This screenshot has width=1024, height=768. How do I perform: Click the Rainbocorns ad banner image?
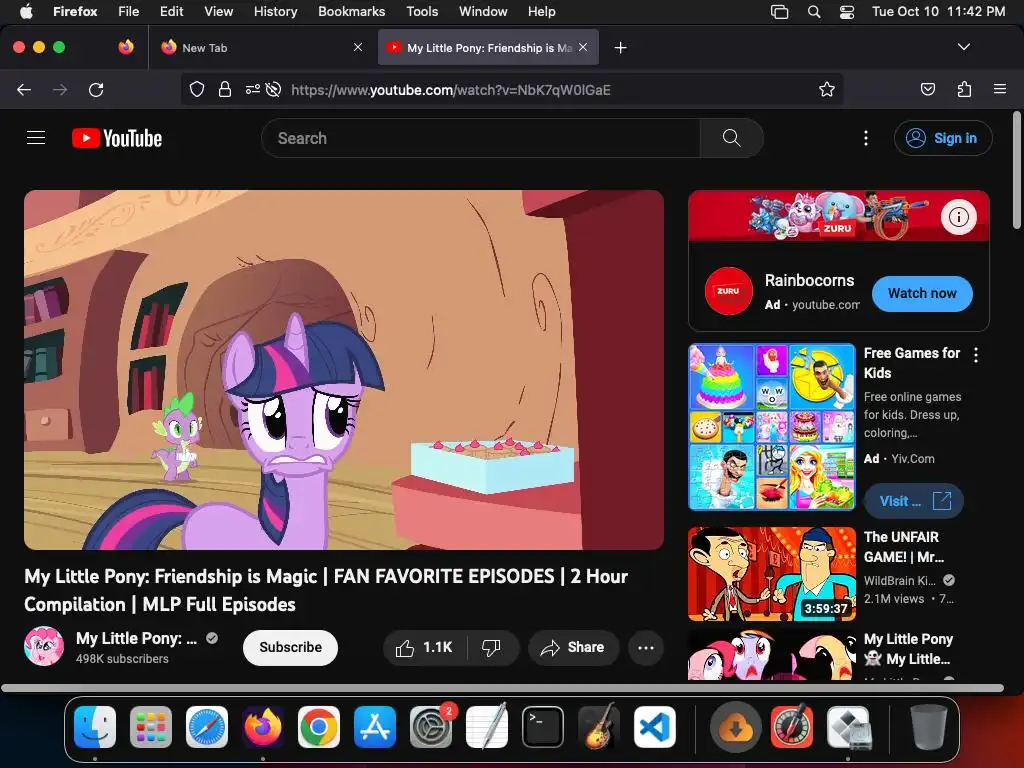pos(839,216)
